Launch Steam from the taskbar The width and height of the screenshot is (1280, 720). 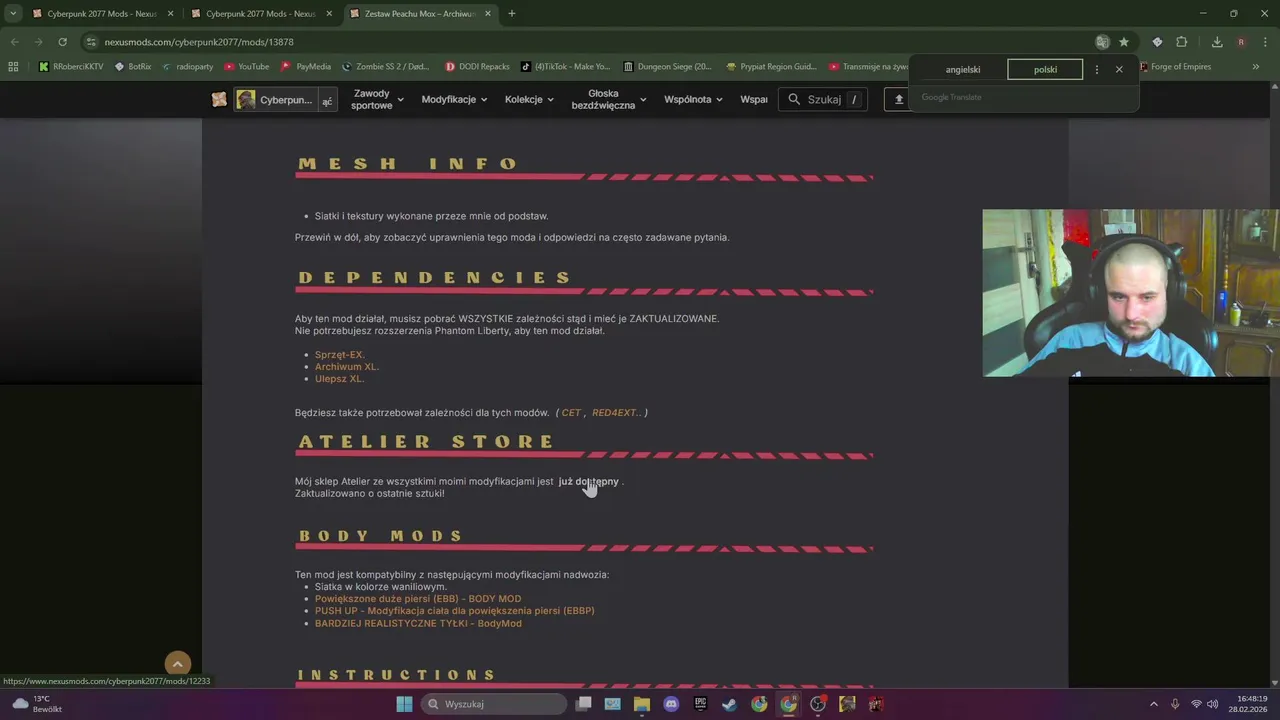[729, 704]
